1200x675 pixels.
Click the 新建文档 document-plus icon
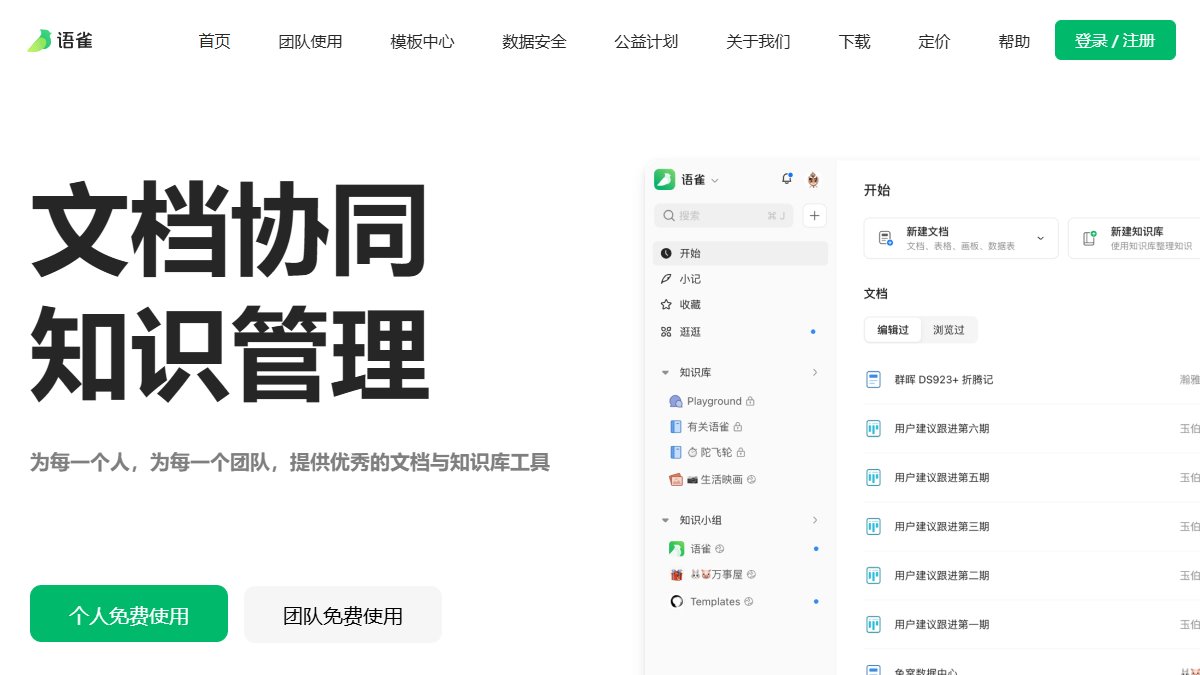pyautogui.click(x=885, y=238)
